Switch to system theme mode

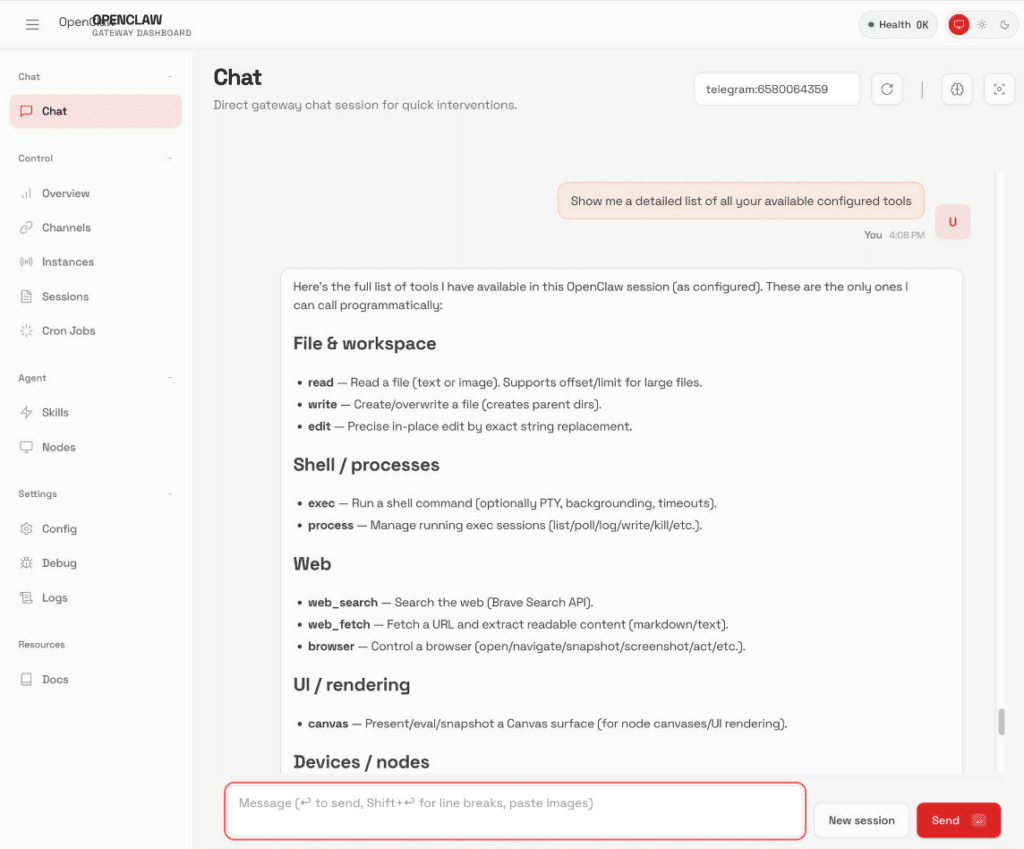(959, 24)
